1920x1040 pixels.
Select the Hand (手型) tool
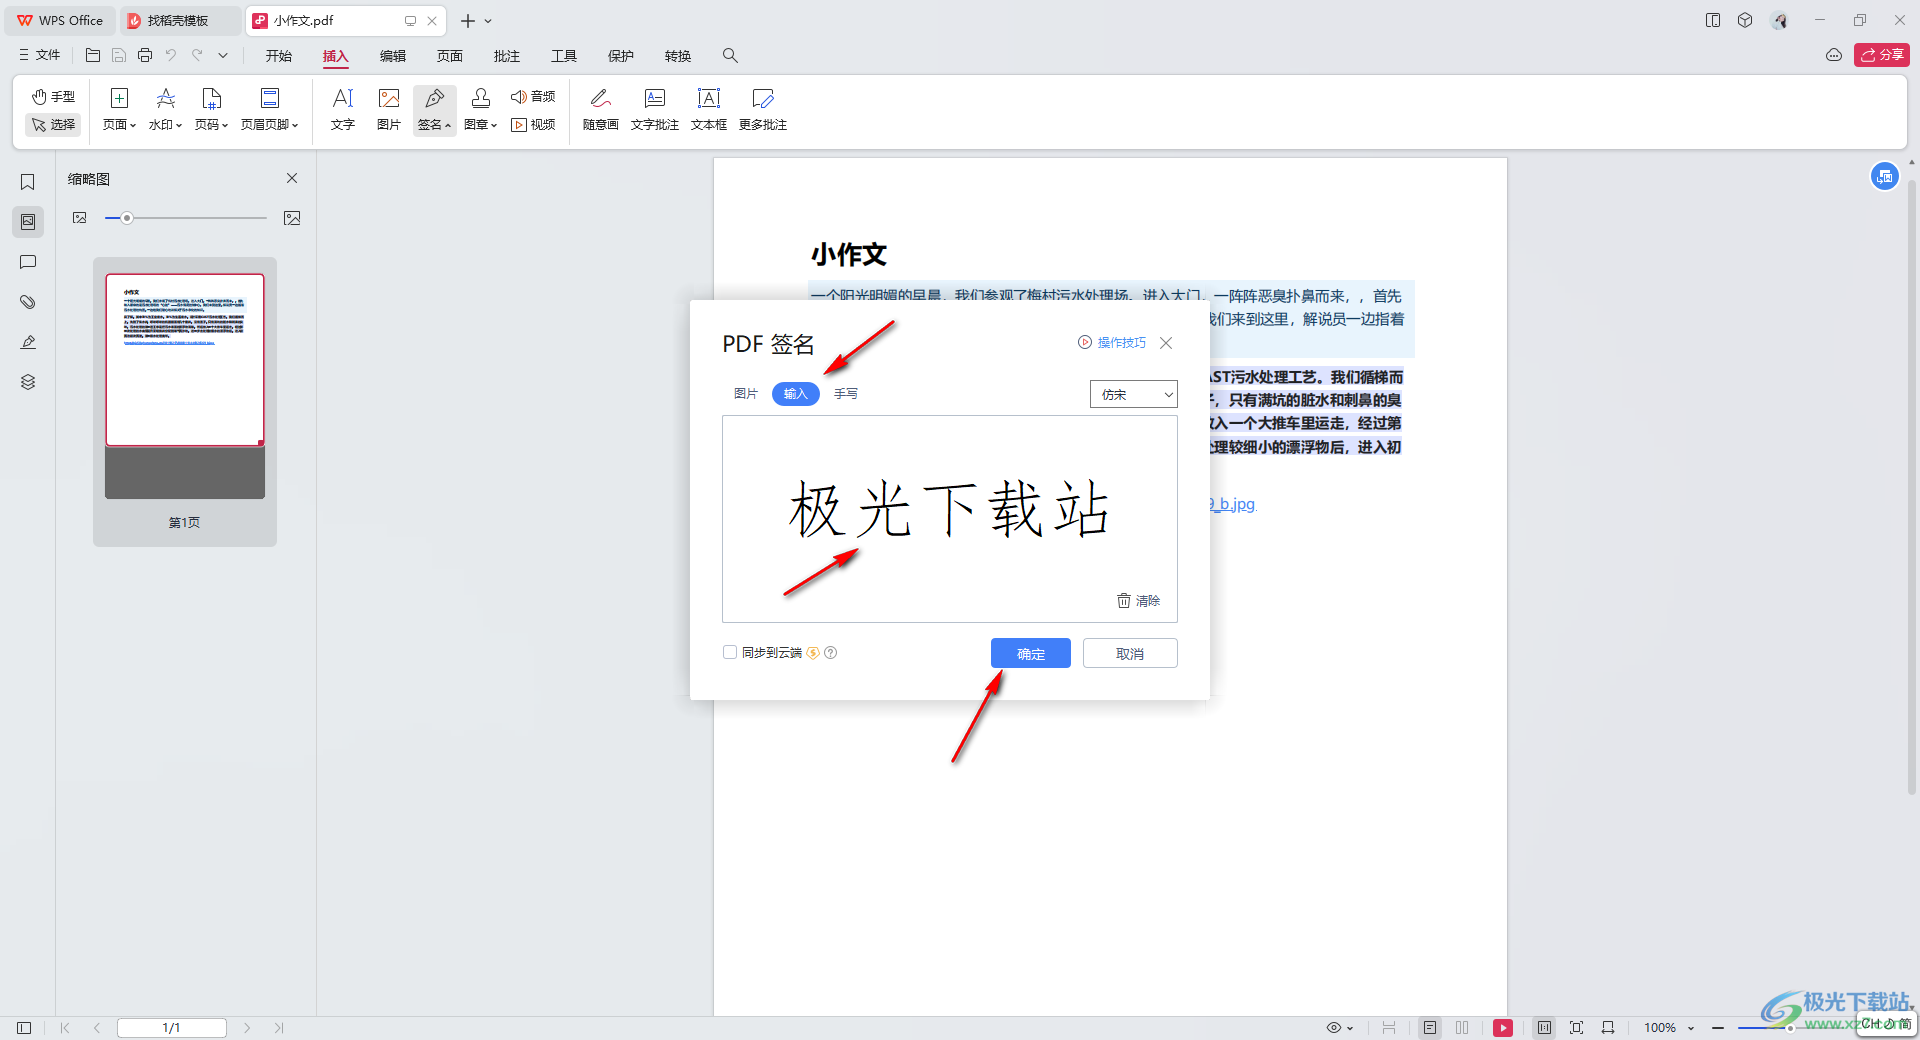click(53, 97)
